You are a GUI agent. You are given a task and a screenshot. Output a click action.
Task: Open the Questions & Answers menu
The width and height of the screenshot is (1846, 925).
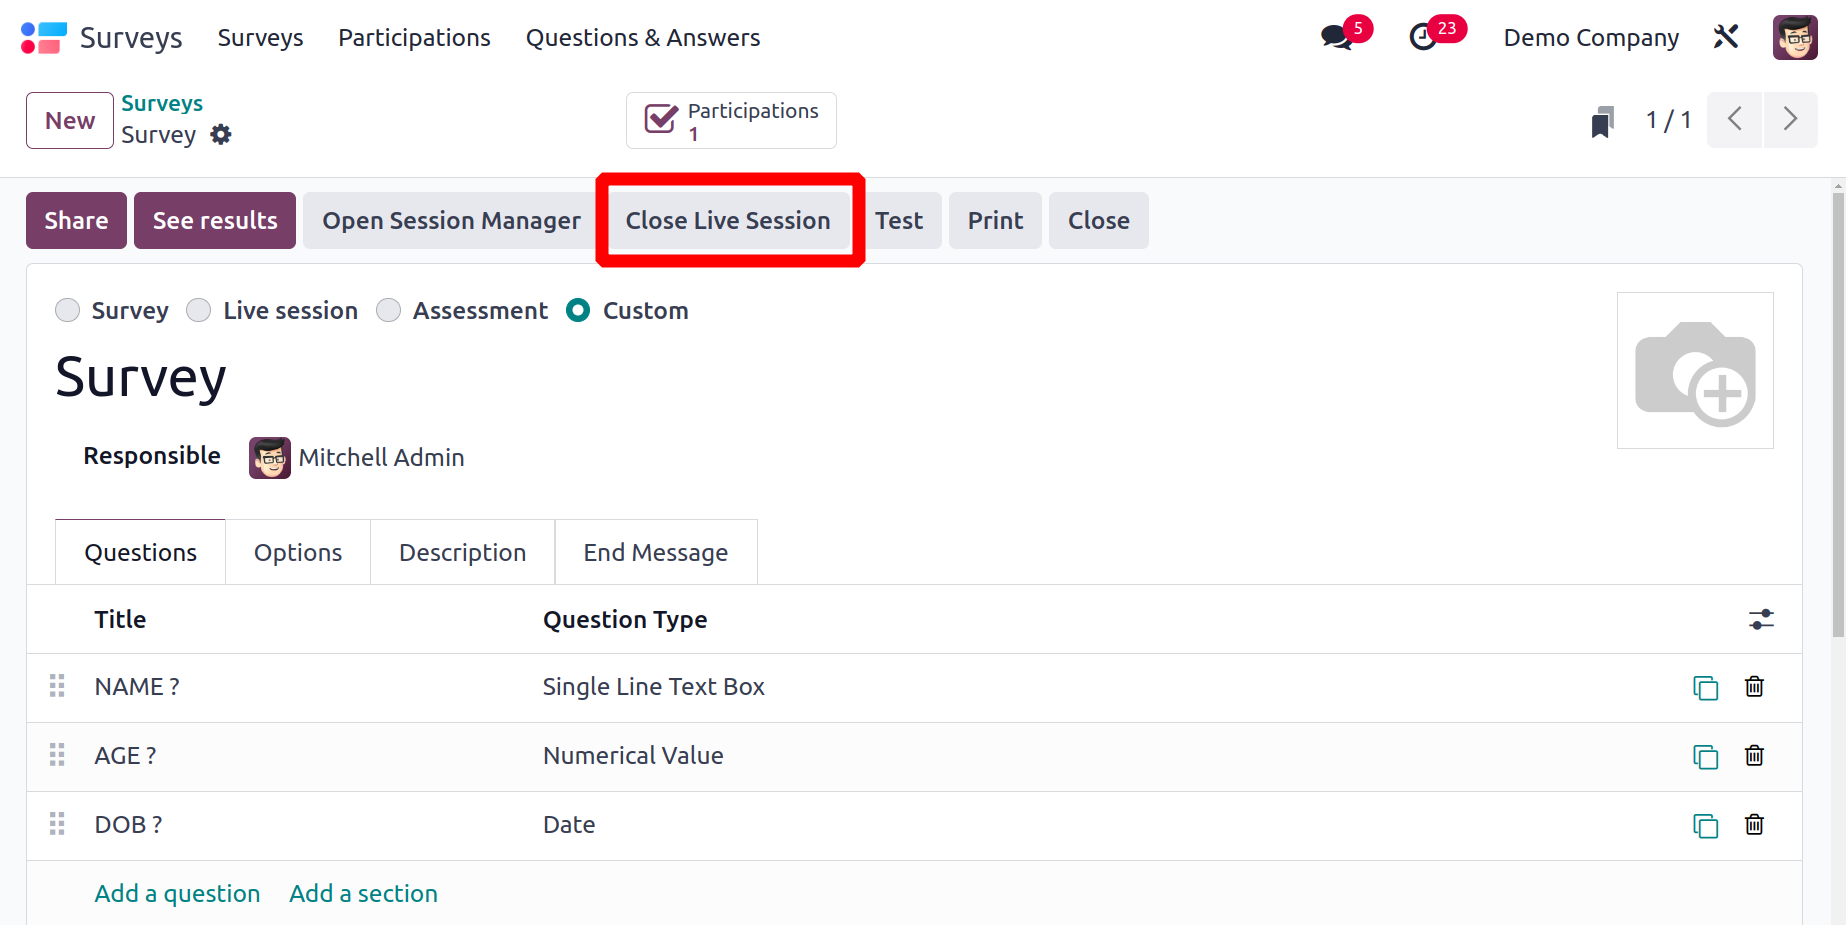coord(643,38)
